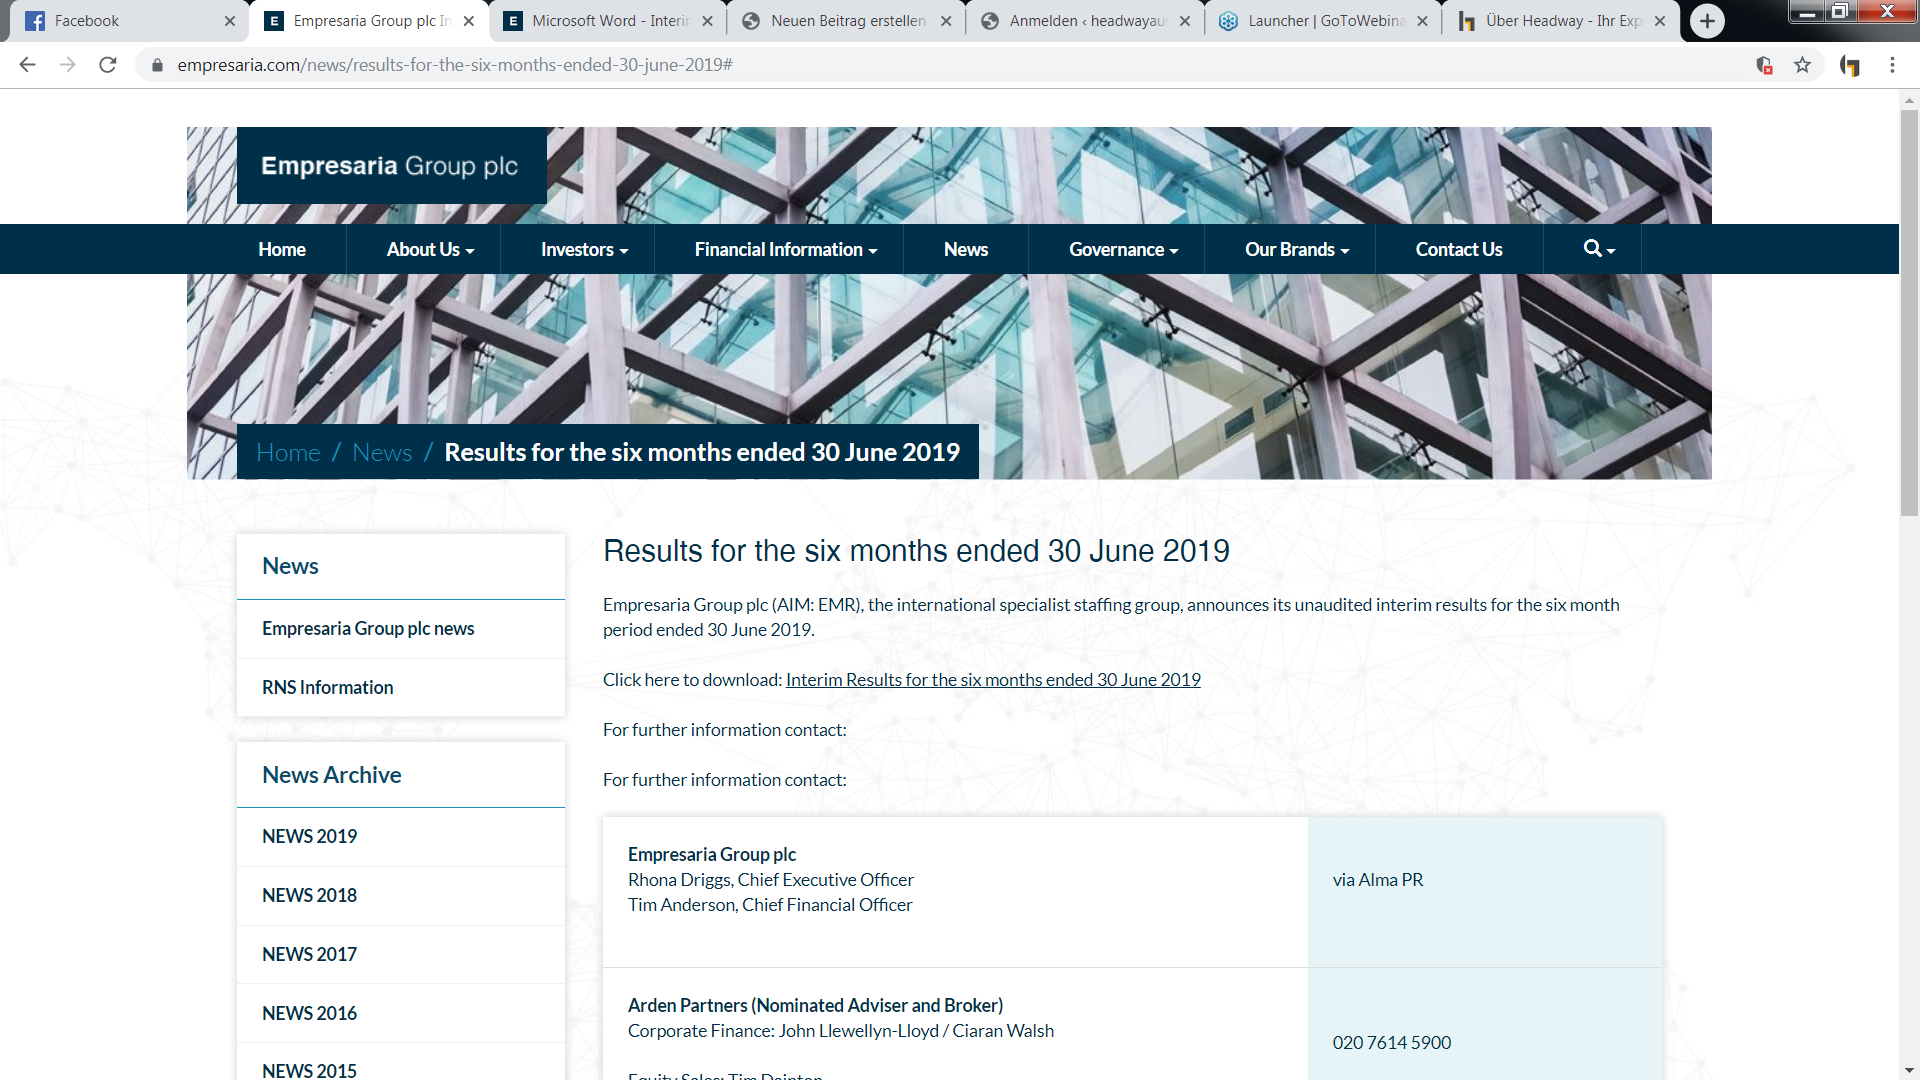Download Interim Results for six months link
The width and height of the screenshot is (1920, 1080).
coord(993,680)
